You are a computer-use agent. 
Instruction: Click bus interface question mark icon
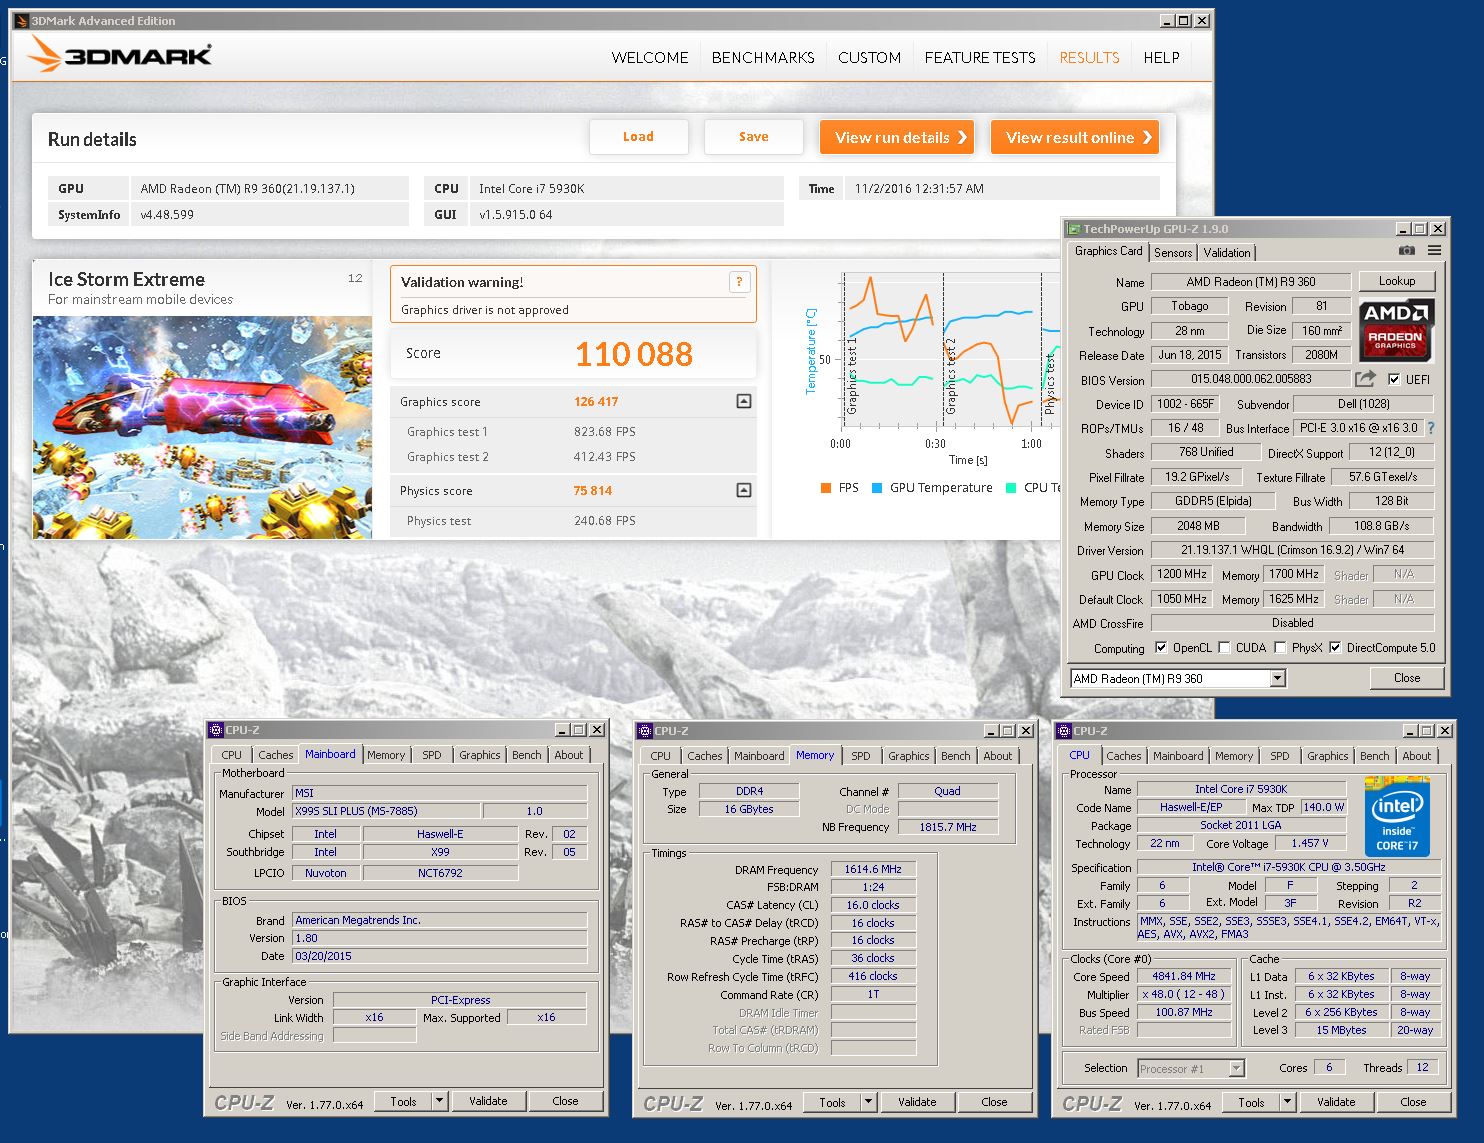[x=1430, y=428]
